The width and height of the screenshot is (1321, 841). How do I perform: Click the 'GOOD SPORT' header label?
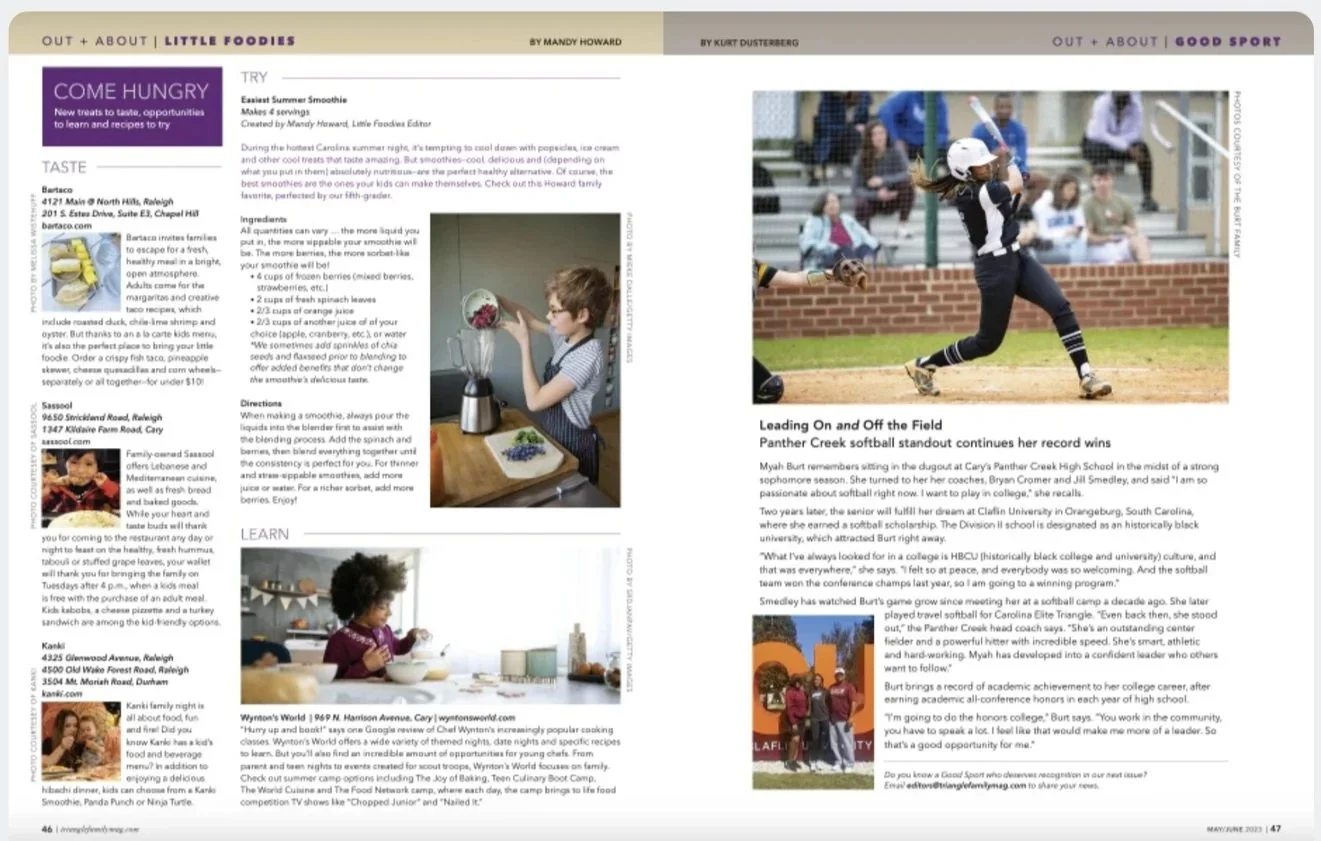[x=1228, y=41]
